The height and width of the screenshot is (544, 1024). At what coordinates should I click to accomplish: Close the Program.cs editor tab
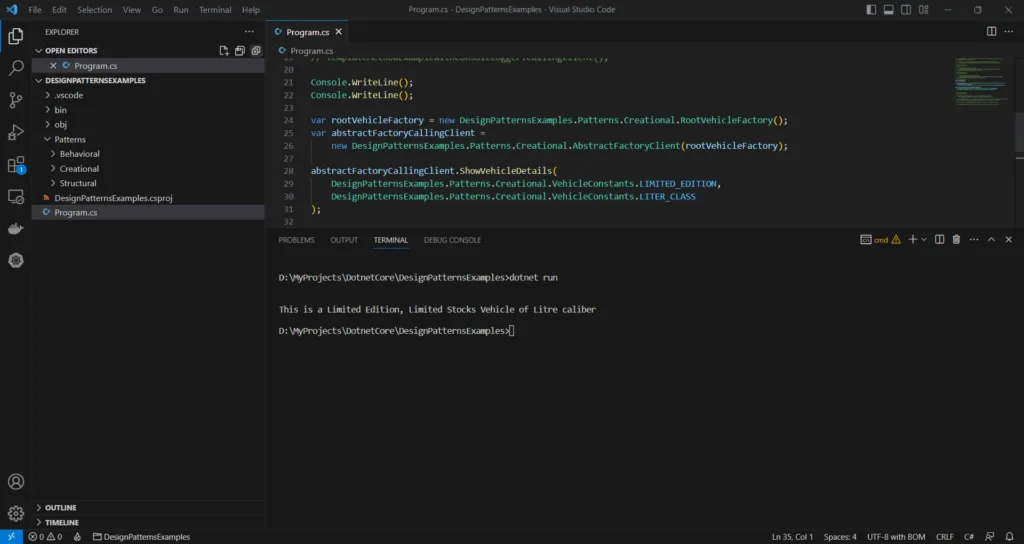coord(338,31)
